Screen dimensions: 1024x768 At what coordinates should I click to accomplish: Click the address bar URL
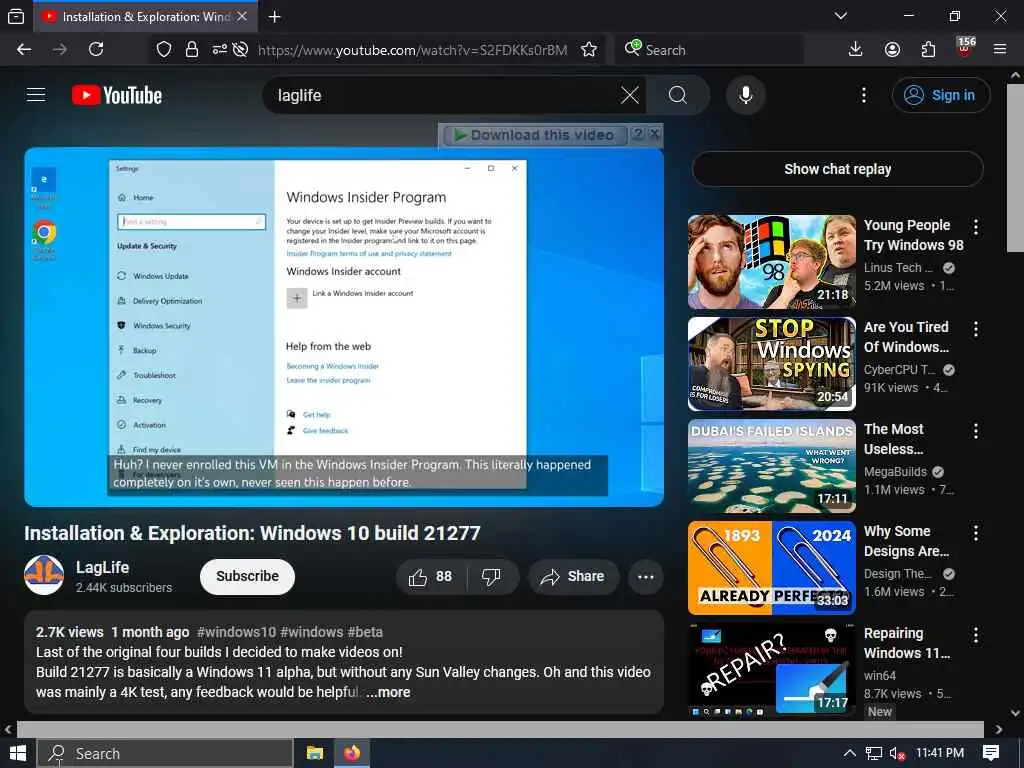click(x=412, y=50)
